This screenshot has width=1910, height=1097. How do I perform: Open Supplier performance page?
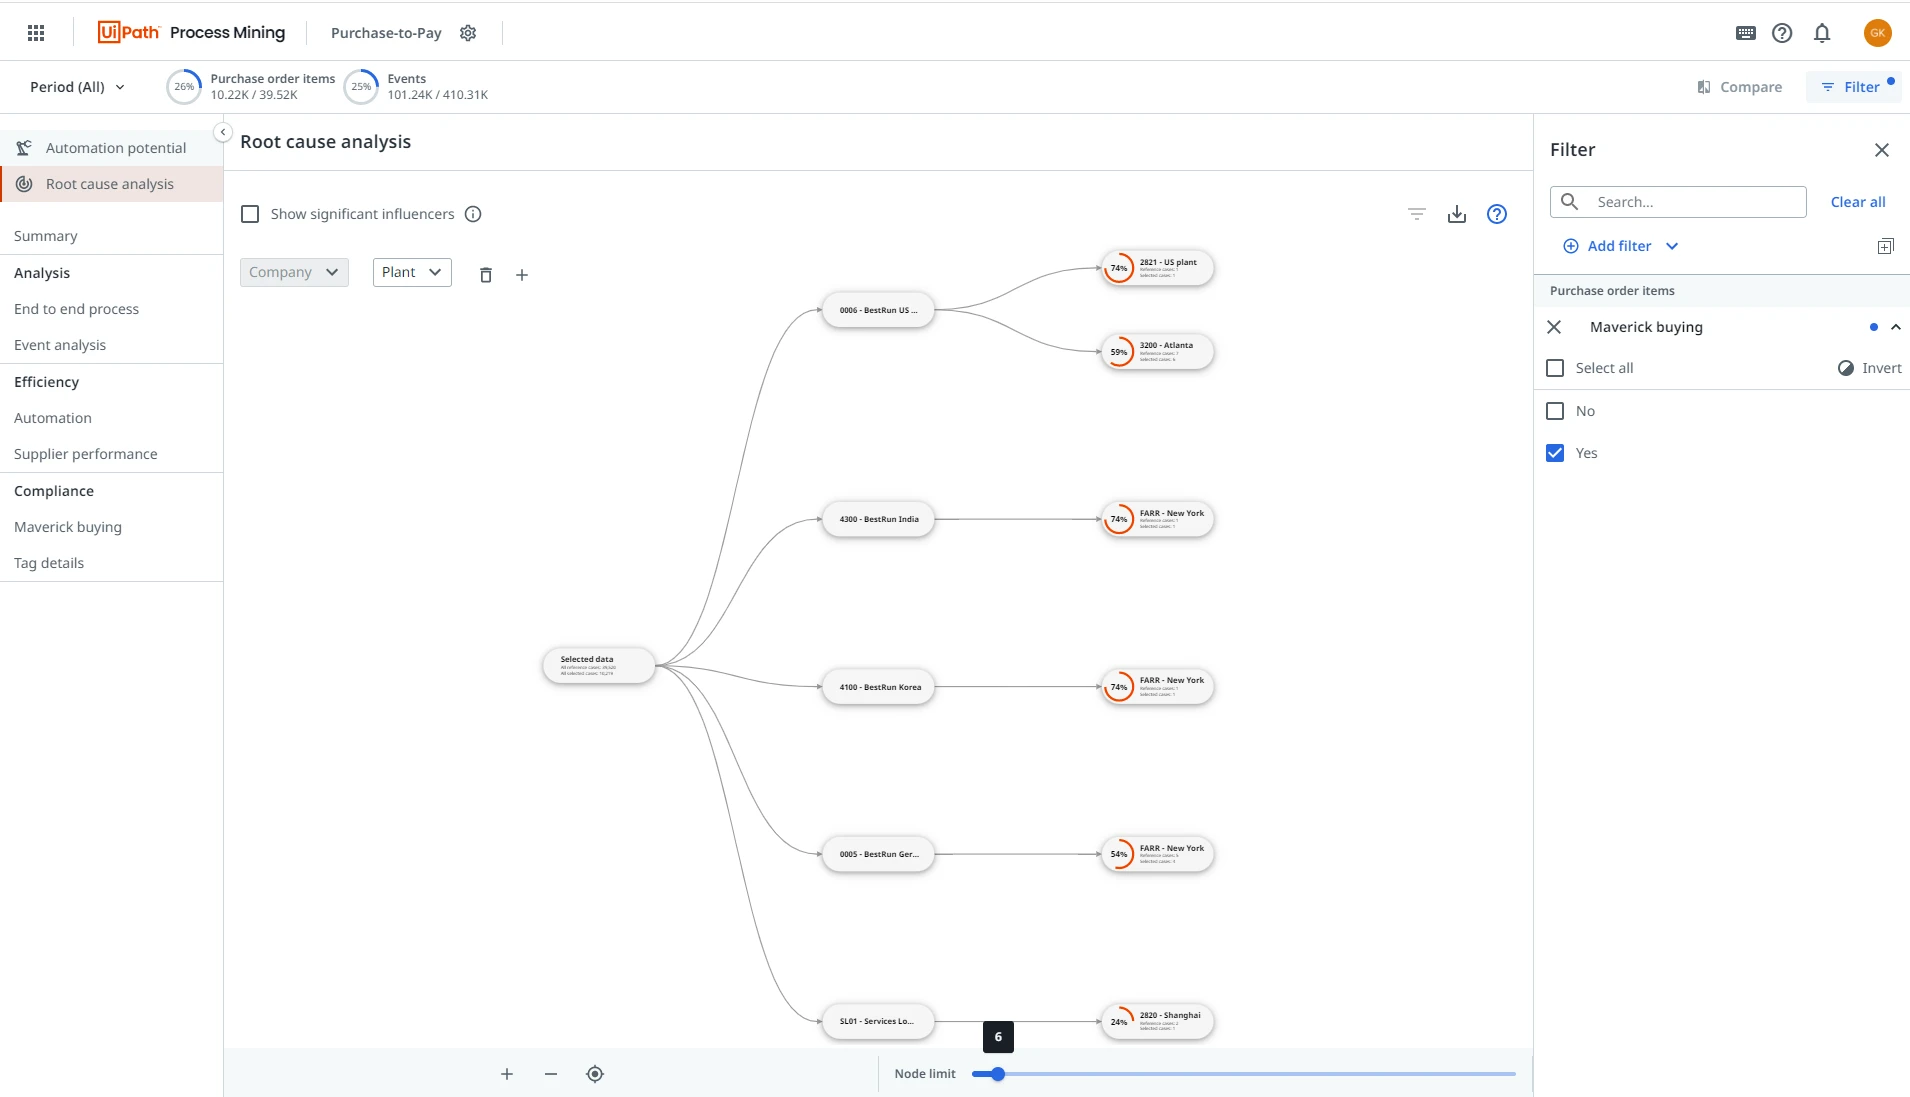86,454
